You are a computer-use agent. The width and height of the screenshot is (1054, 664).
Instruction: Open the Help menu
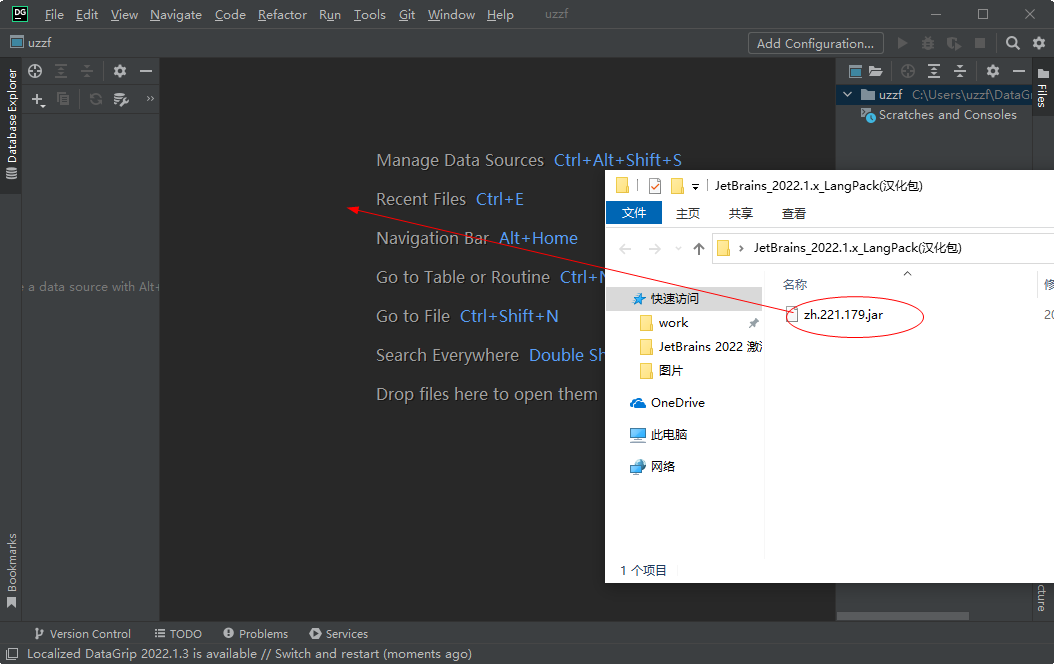(500, 15)
